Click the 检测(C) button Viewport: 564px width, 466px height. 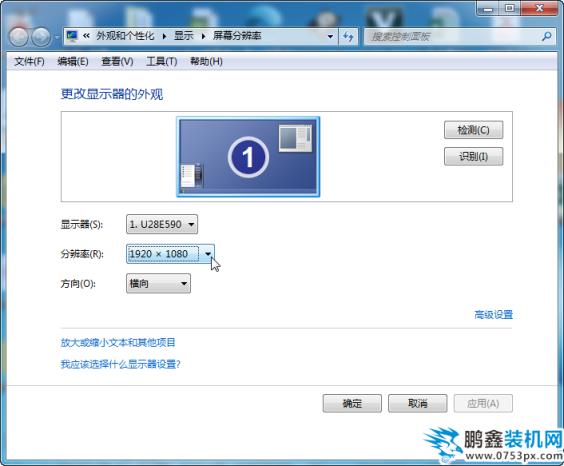(473, 130)
